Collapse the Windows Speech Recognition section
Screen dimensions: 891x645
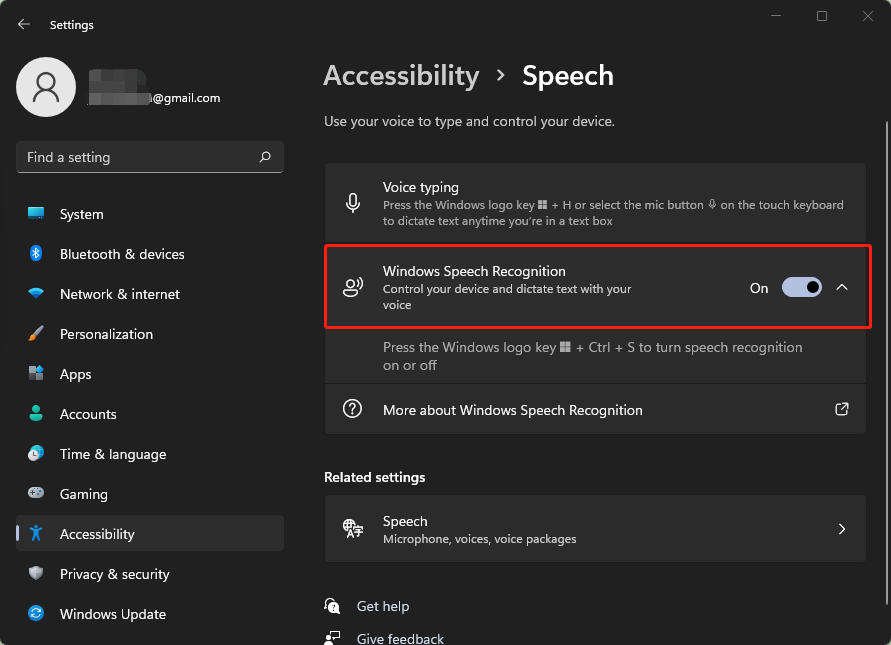coord(842,288)
